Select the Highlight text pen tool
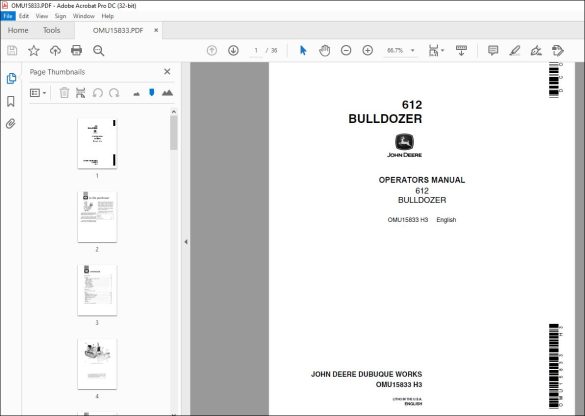The width and height of the screenshot is (585, 416). [x=514, y=50]
